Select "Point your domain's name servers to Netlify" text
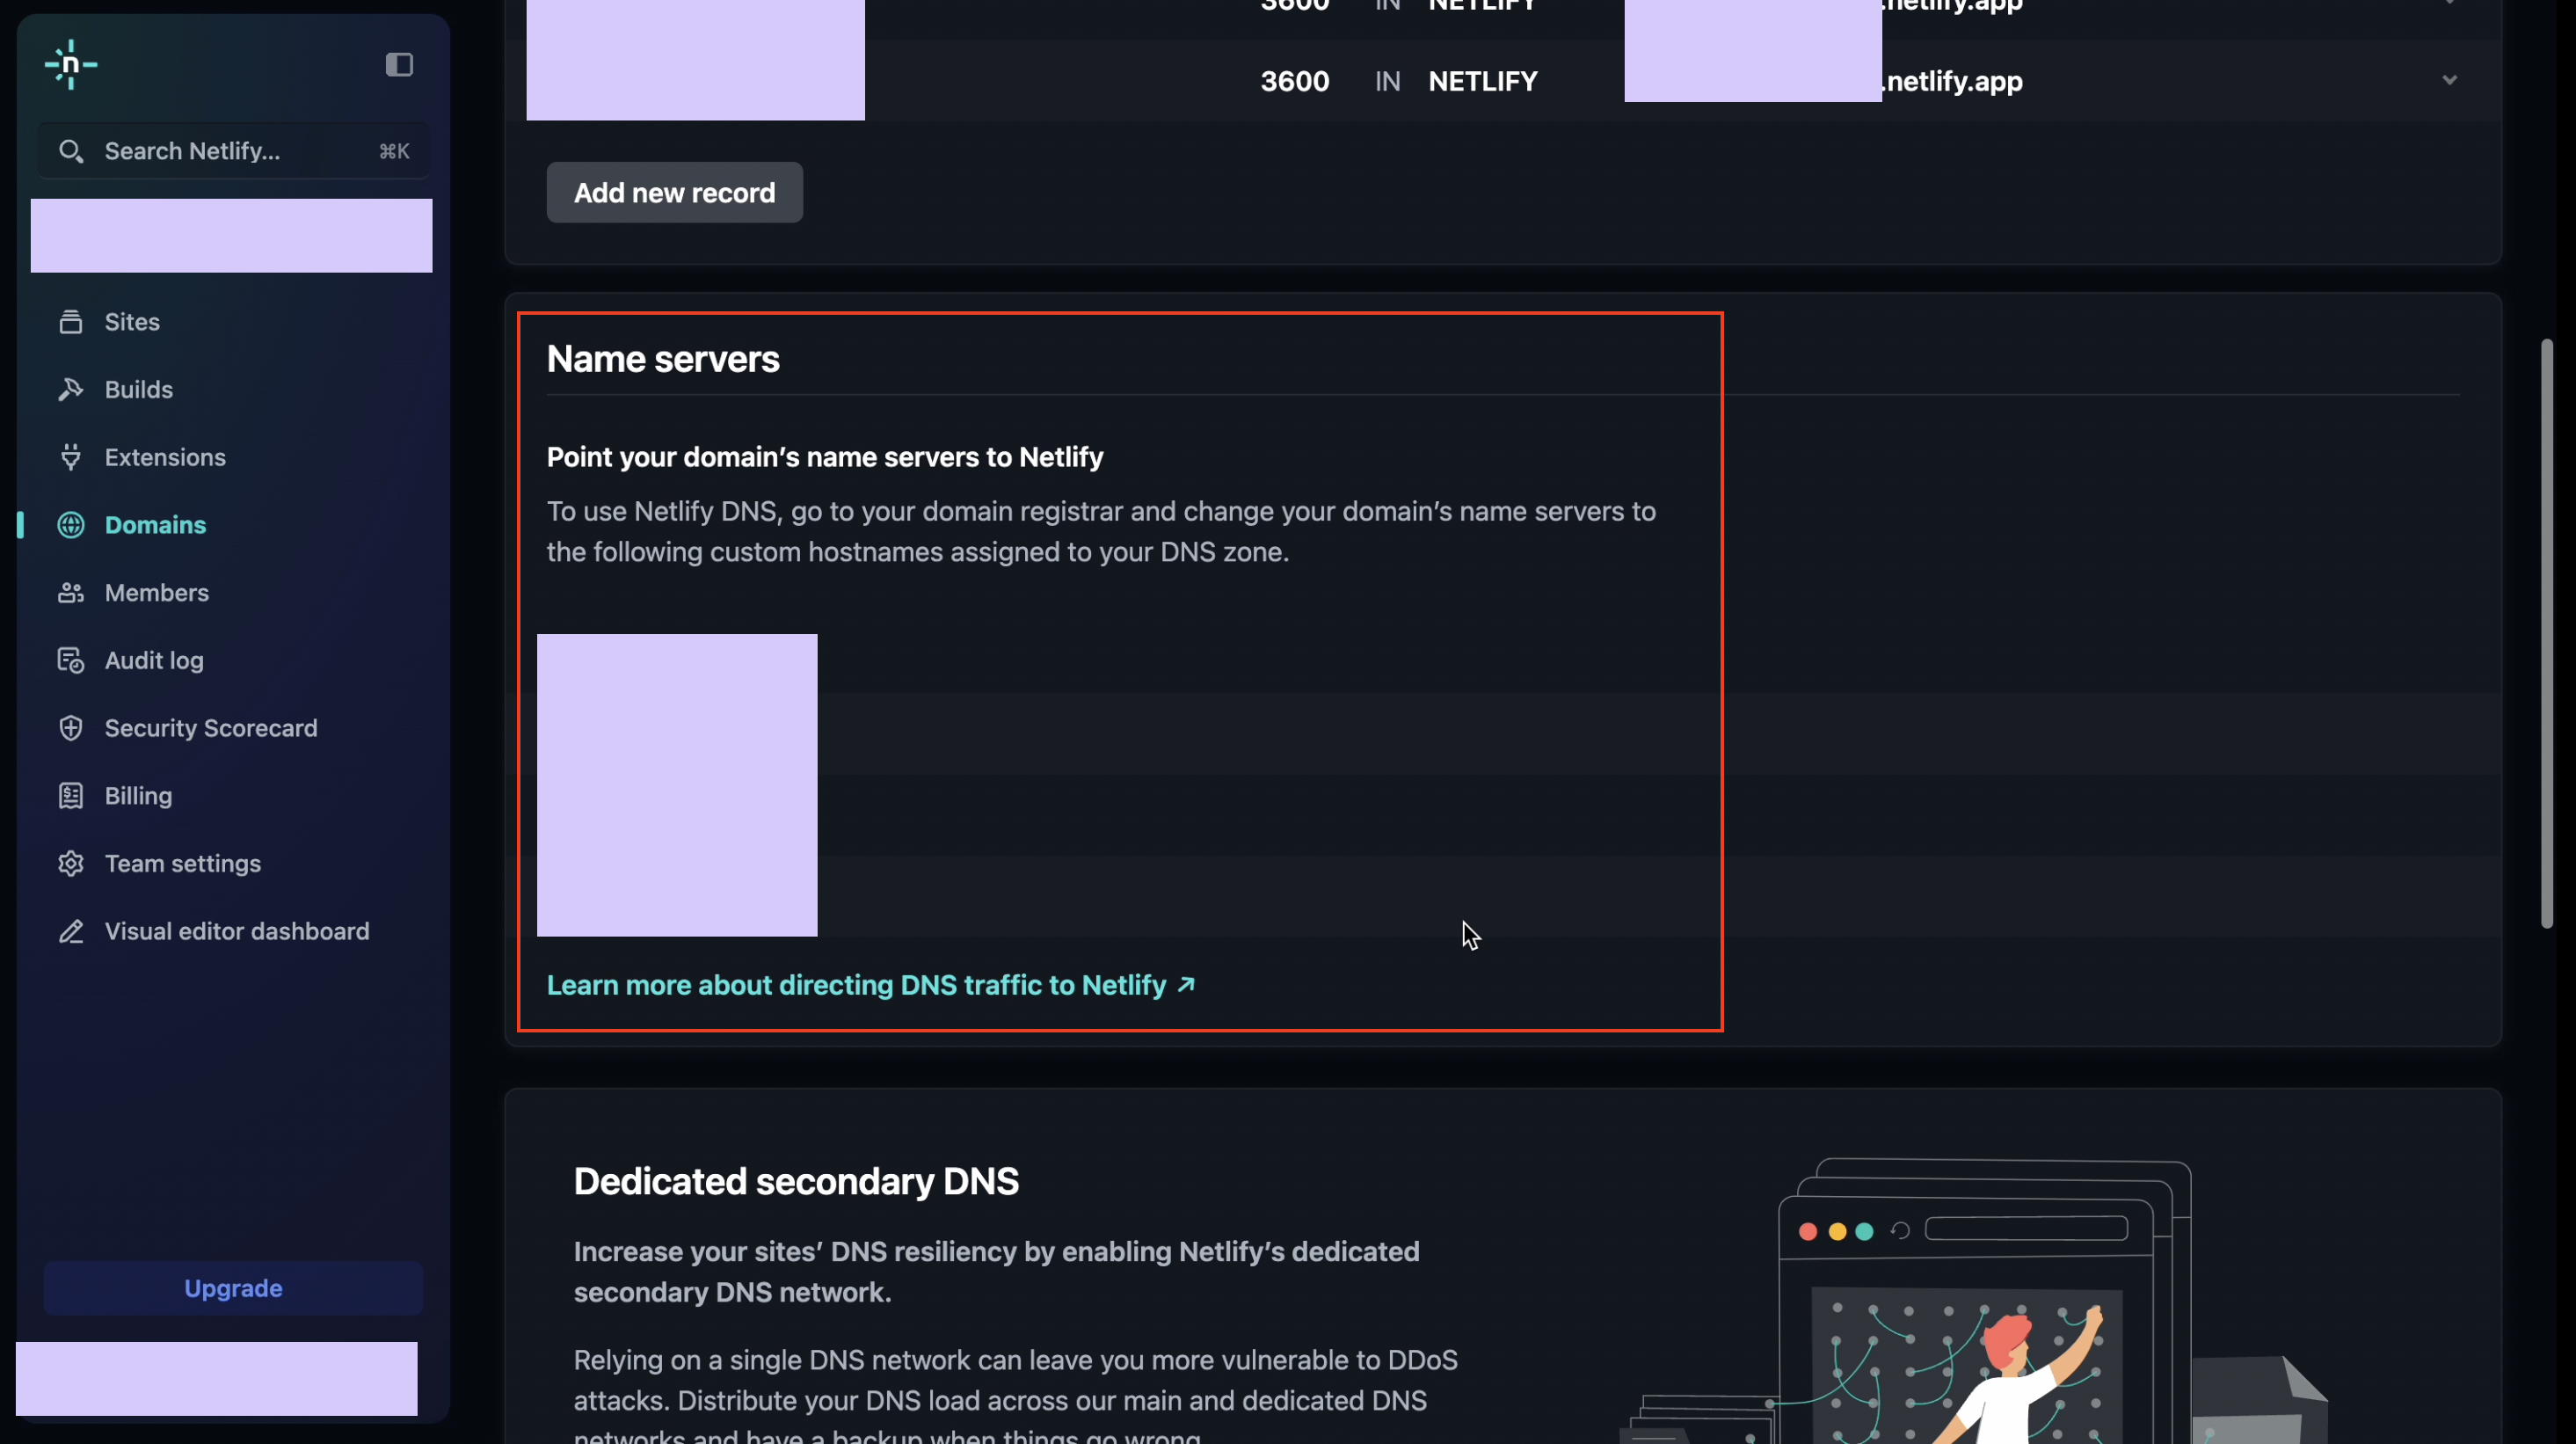Screen dimensions: 2576x1444 (825, 457)
